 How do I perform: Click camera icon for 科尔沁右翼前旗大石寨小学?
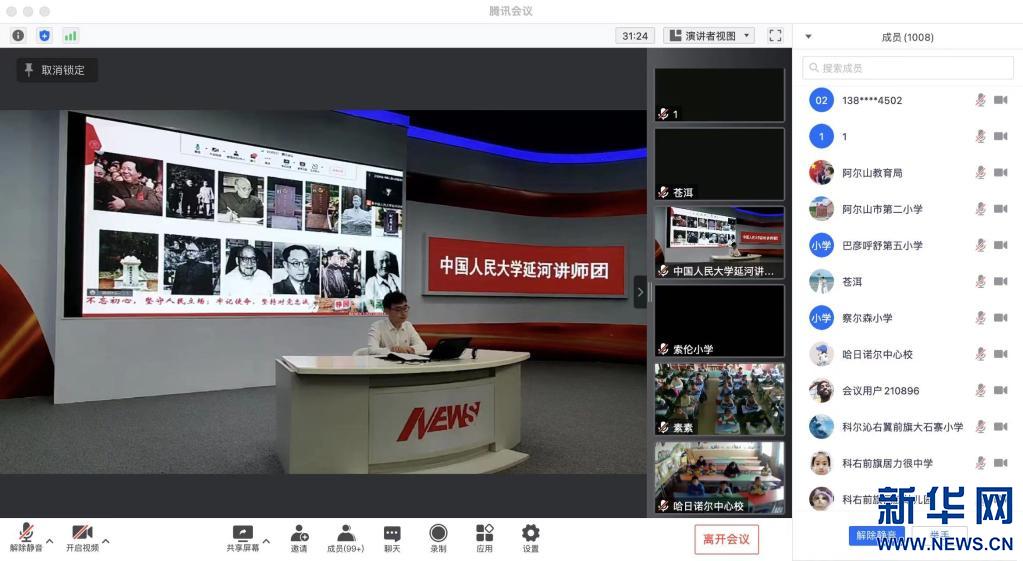click(x=1001, y=427)
